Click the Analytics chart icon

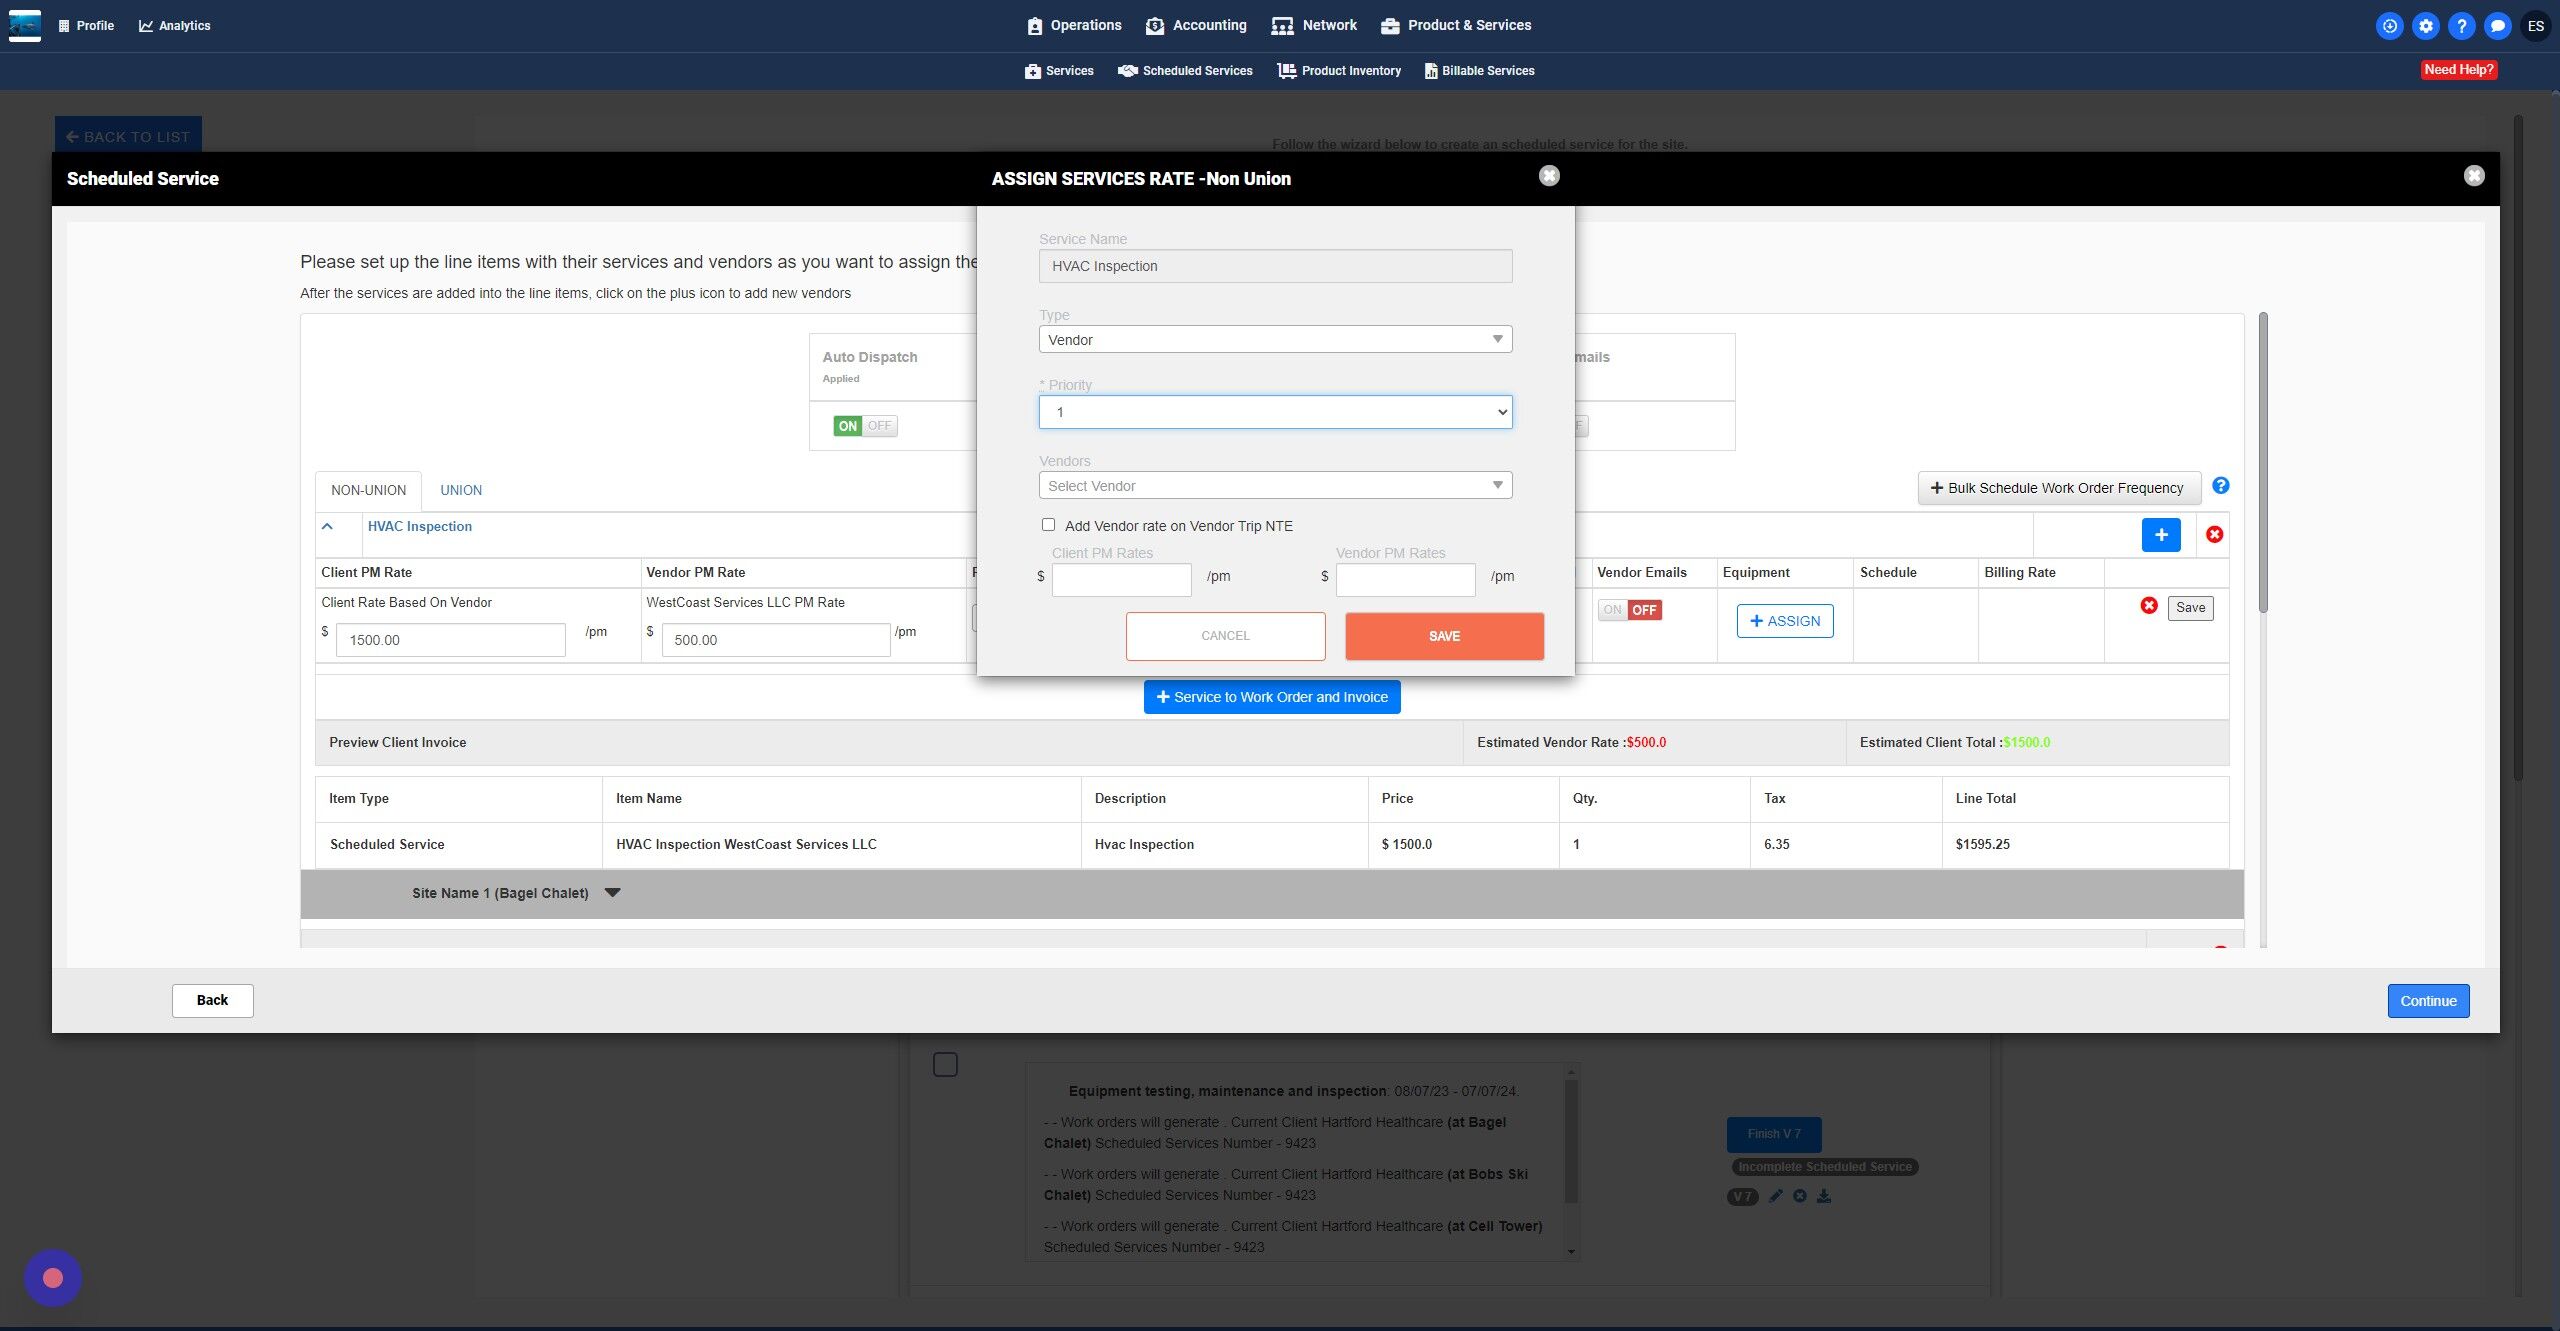[x=146, y=26]
